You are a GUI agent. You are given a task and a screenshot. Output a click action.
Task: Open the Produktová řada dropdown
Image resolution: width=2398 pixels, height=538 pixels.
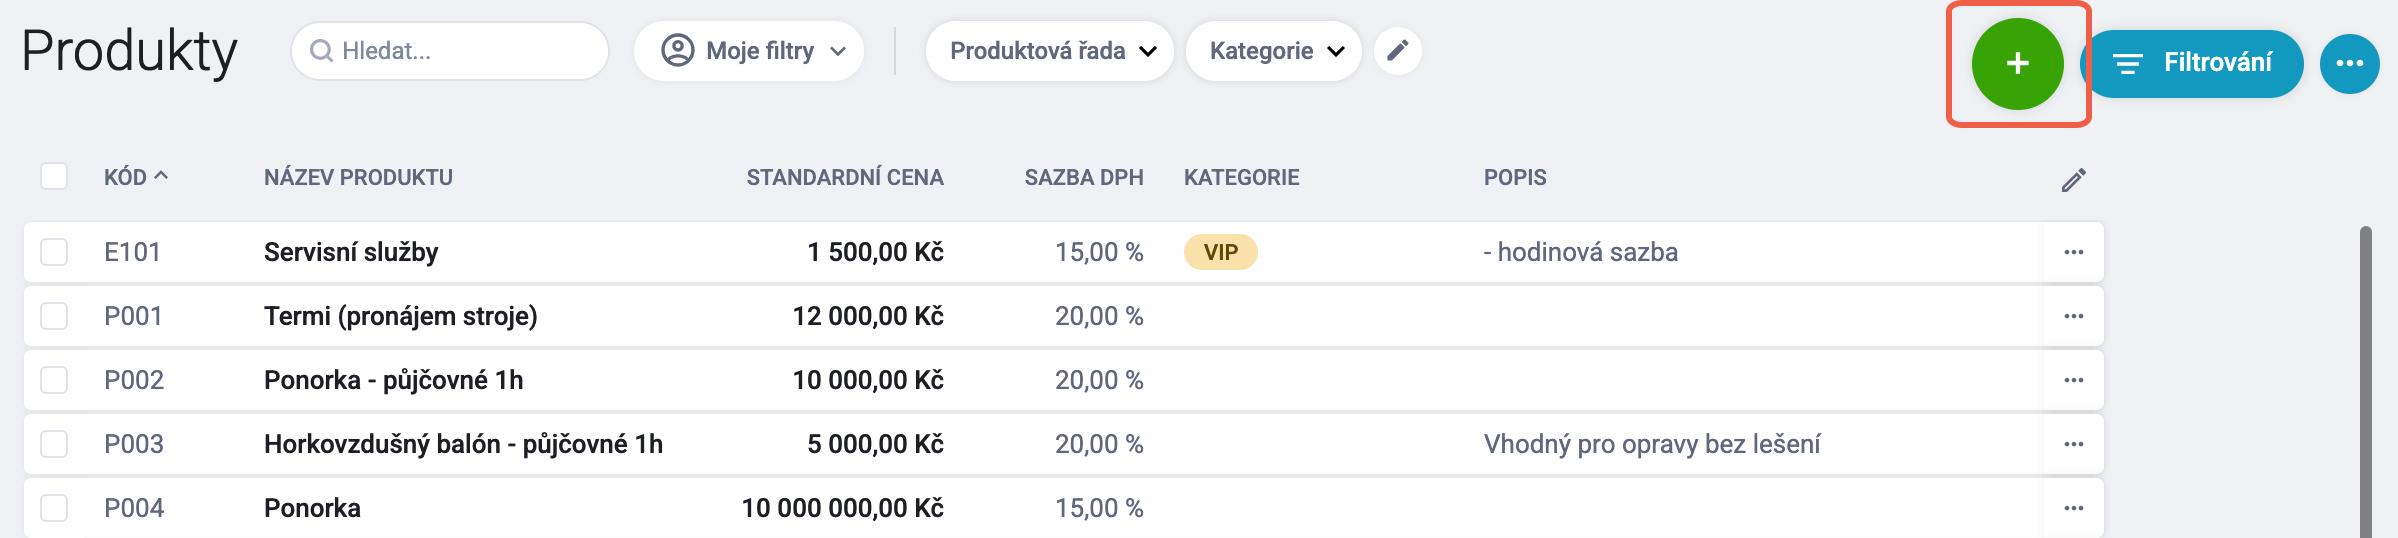[x=1049, y=51]
